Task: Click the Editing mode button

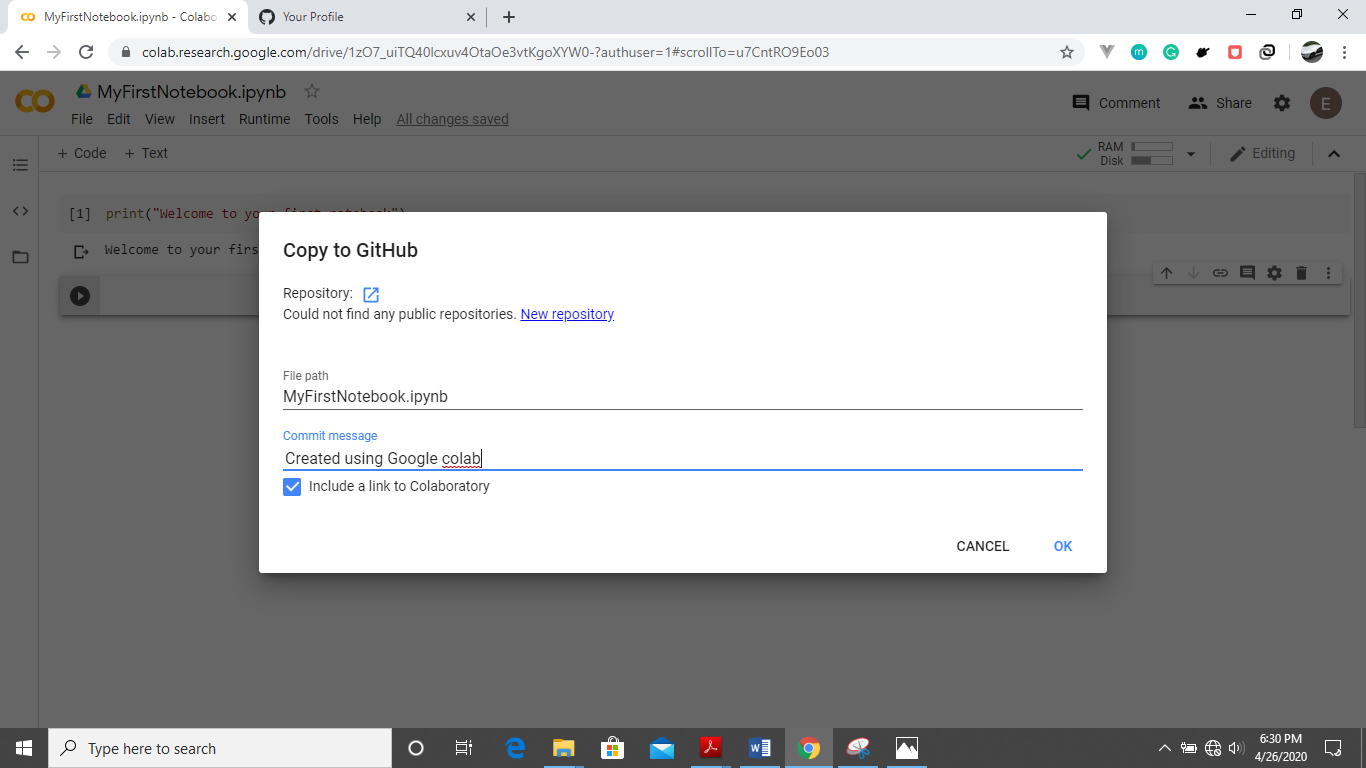Action: (1262, 153)
